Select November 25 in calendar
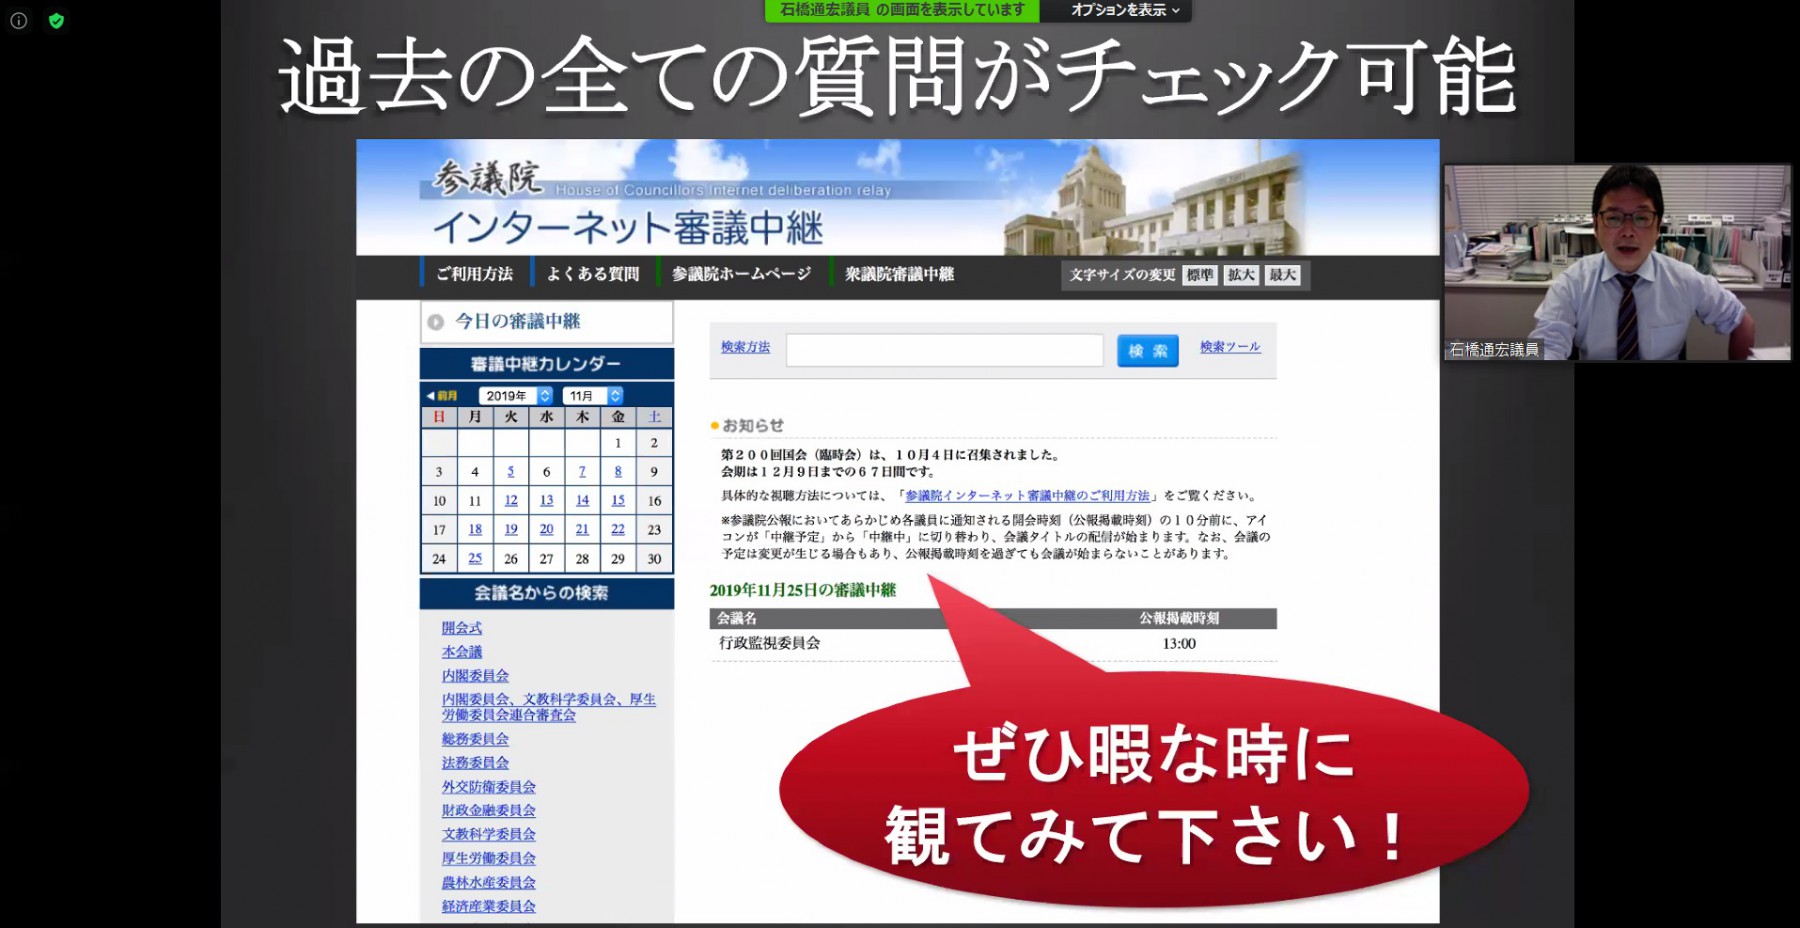The height and width of the screenshot is (928, 1800). pos(475,559)
